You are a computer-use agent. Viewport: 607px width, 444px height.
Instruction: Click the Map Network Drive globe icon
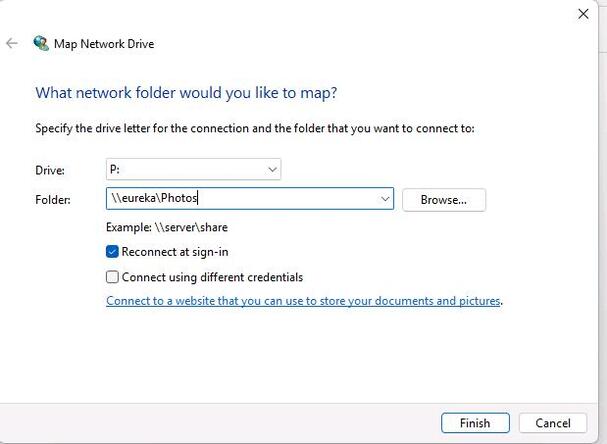pyautogui.click(x=41, y=43)
